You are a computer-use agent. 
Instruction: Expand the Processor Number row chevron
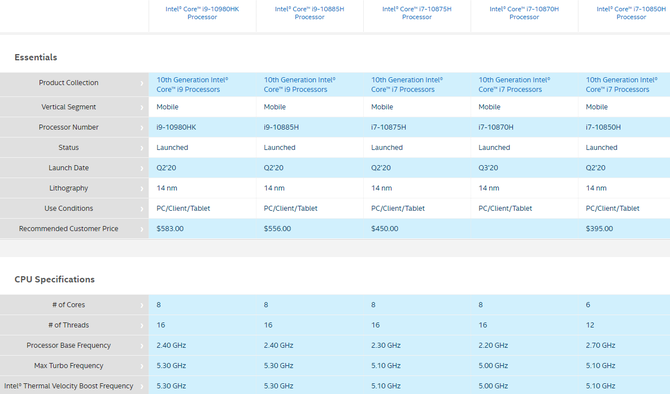pyautogui.click(x=142, y=127)
